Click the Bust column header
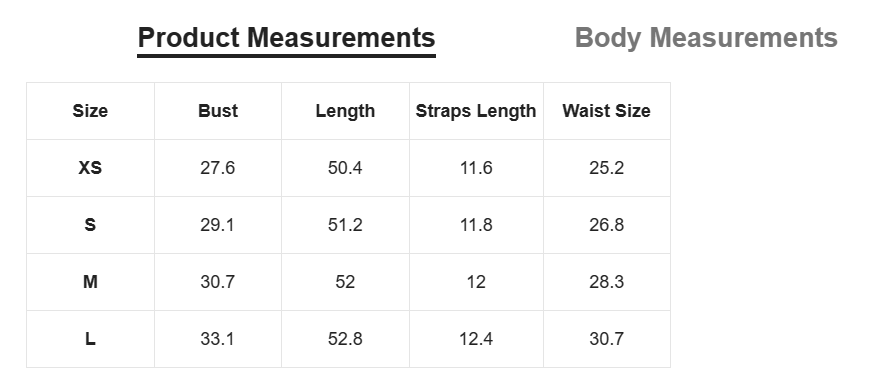The width and height of the screenshot is (870, 382). click(218, 111)
